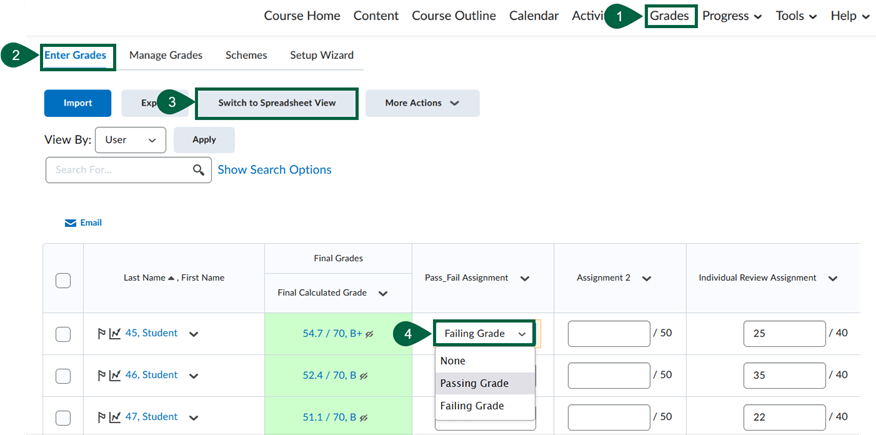Viewport: 876px width, 435px height.
Task: Open the Grades navigation item
Action: 669,16
